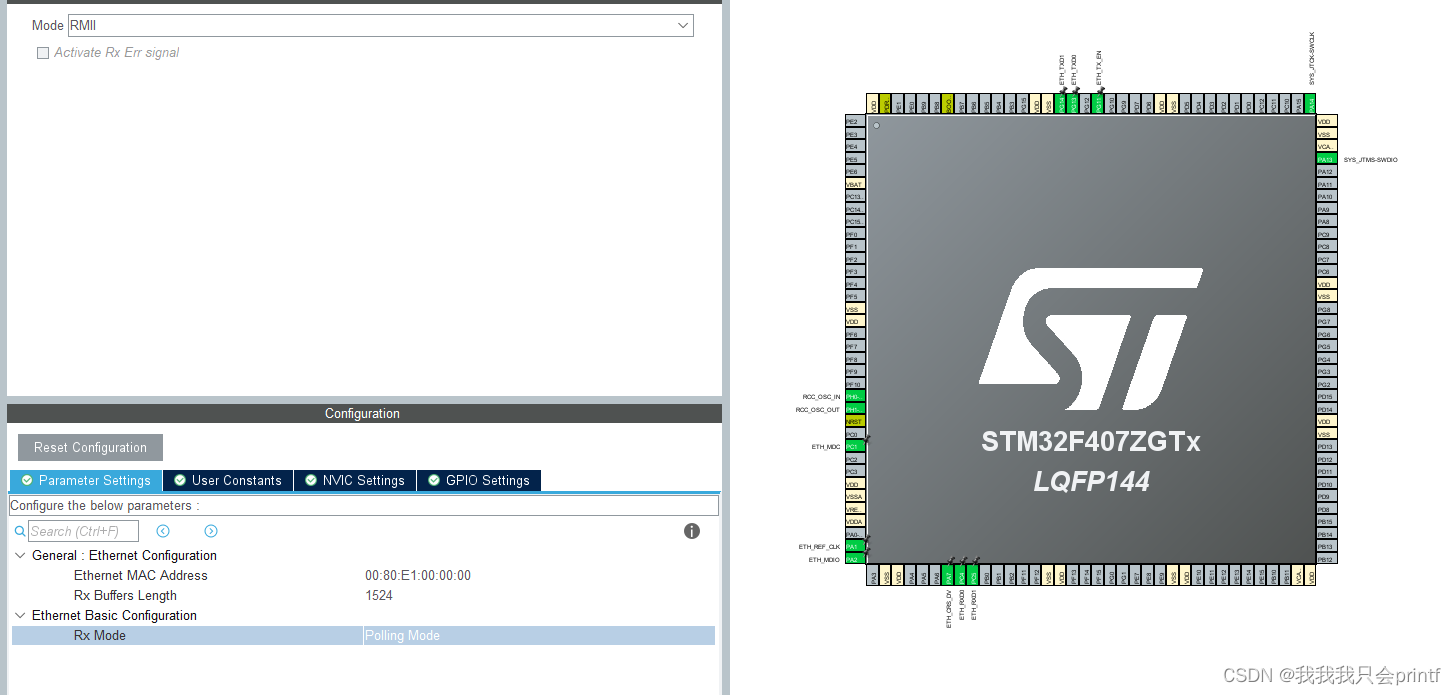Click the next search result arrow icon
The image size is (1456, 695).
(210, 531)
